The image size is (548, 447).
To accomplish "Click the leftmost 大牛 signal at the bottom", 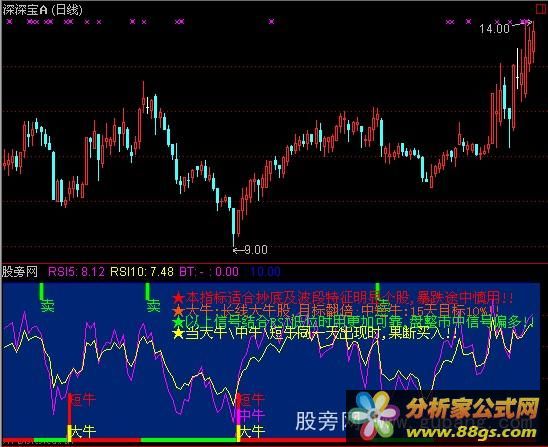I will (83, 432).
